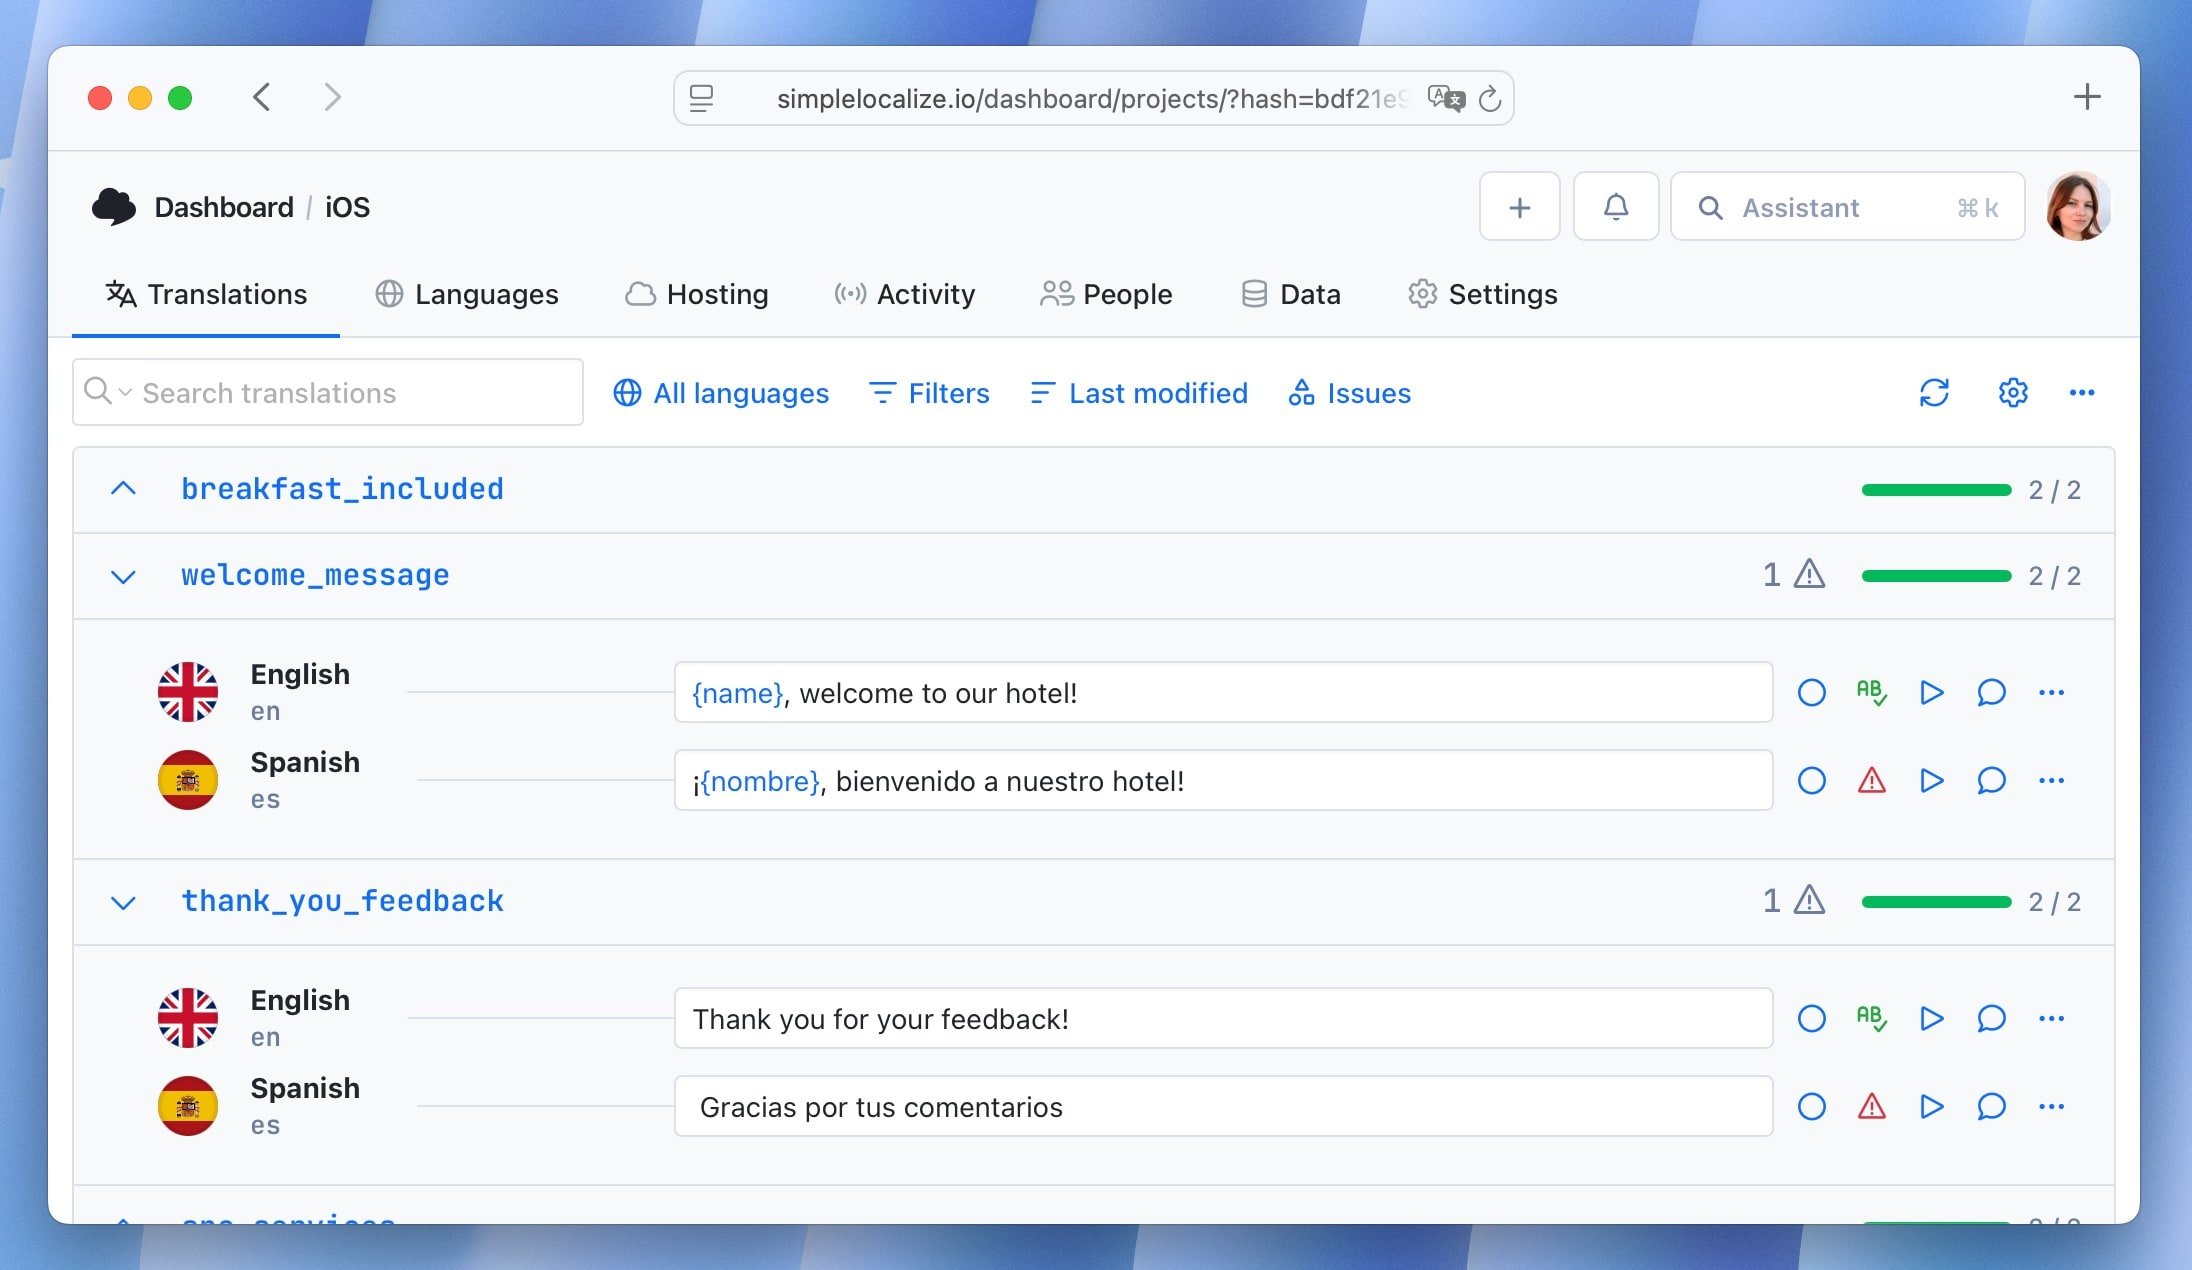This screenshot has height=1270, width=2192.
Task: Toggle review status circle for Spanish thank_you_feedback
Action: pos(1811,1107)
